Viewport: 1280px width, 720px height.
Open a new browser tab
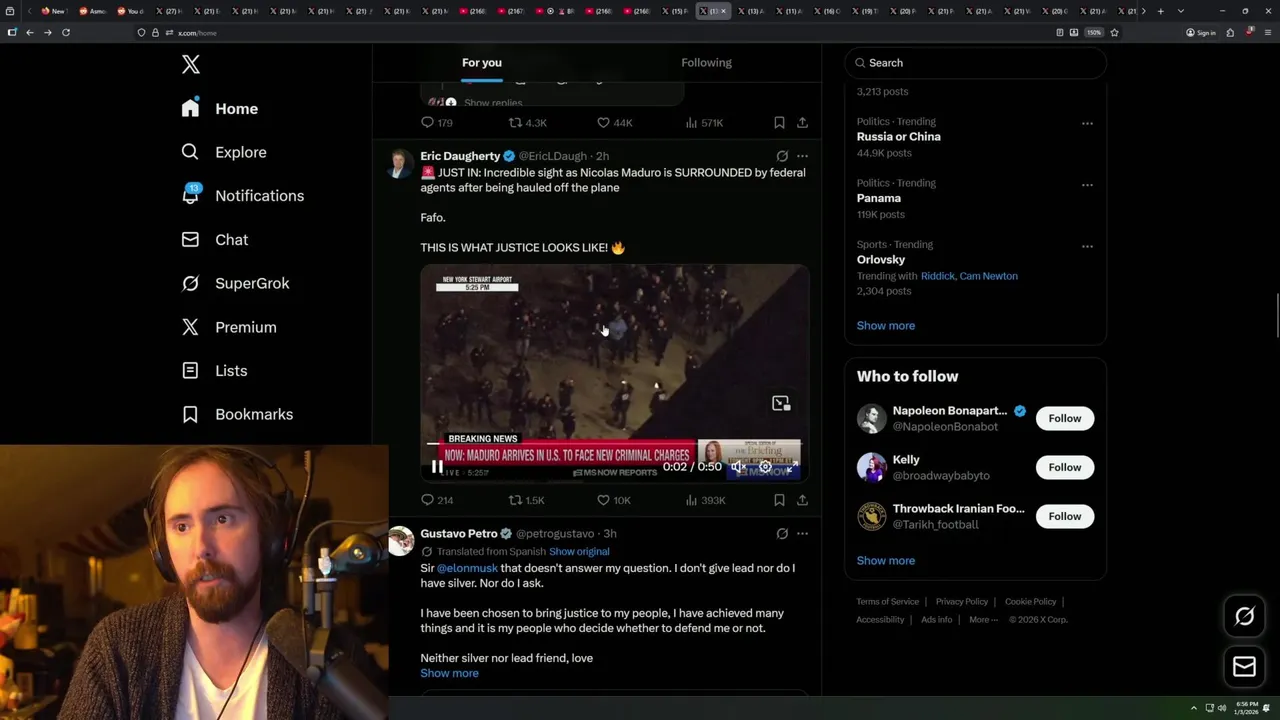pyautogui.click(x=1160, y=11)
